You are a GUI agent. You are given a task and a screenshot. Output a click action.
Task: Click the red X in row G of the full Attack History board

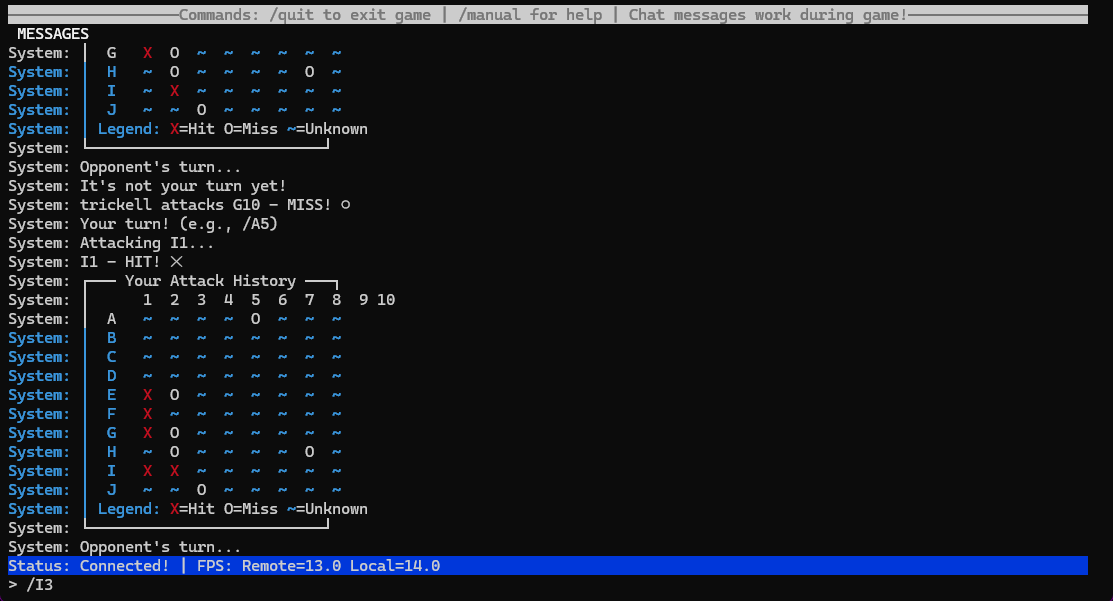148,433
